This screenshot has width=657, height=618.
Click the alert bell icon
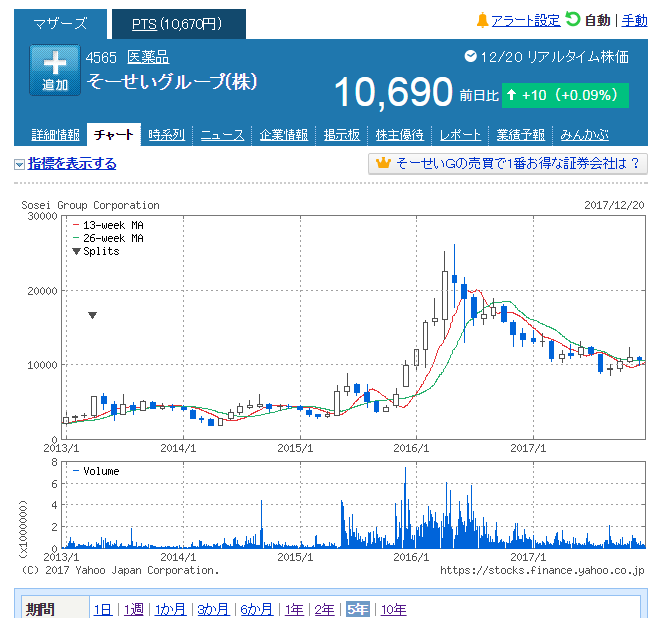click(482, 20)
